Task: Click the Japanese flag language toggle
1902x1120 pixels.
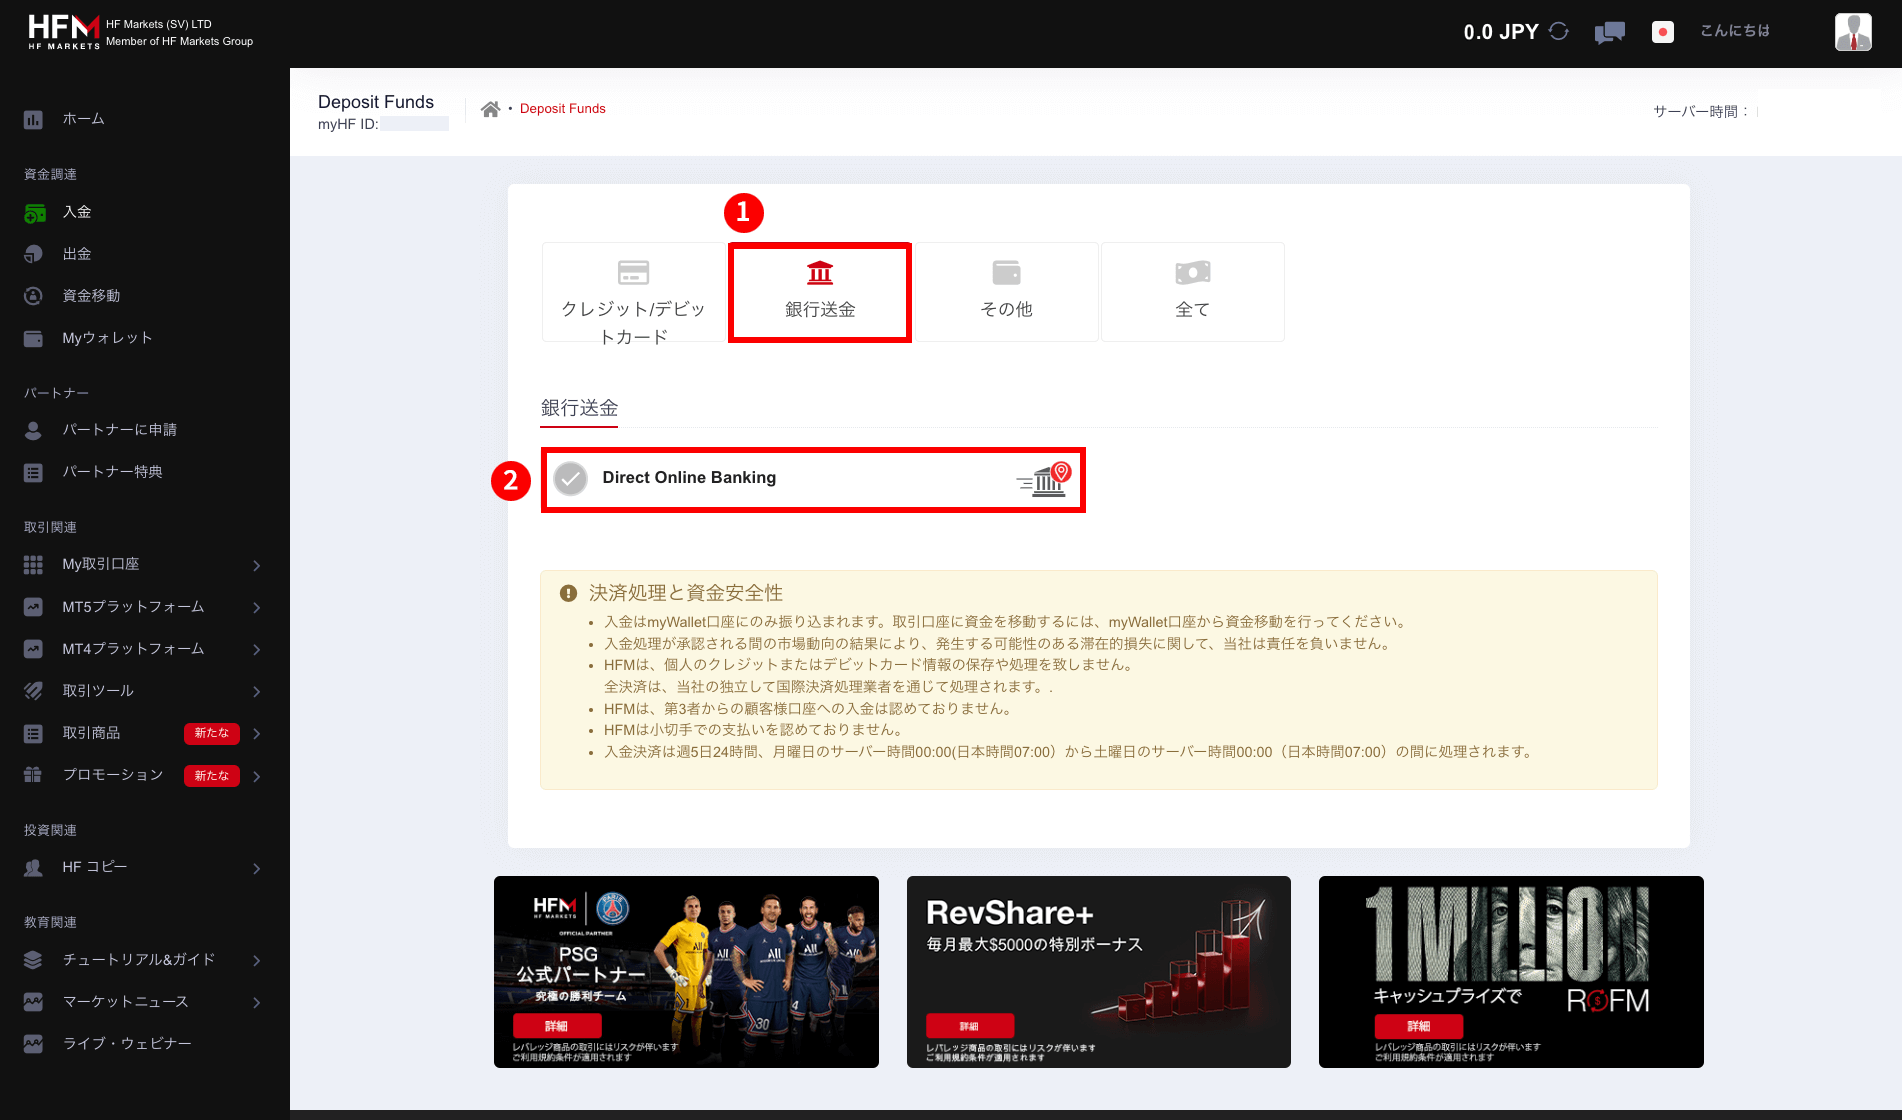Action: pyautogui.click(x=1662, y=32)
